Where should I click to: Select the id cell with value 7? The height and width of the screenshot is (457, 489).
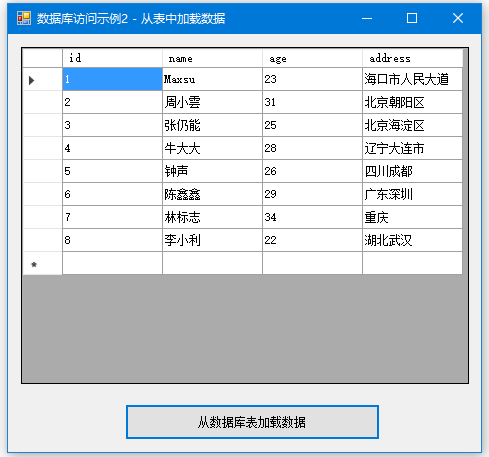pos(112,217)
